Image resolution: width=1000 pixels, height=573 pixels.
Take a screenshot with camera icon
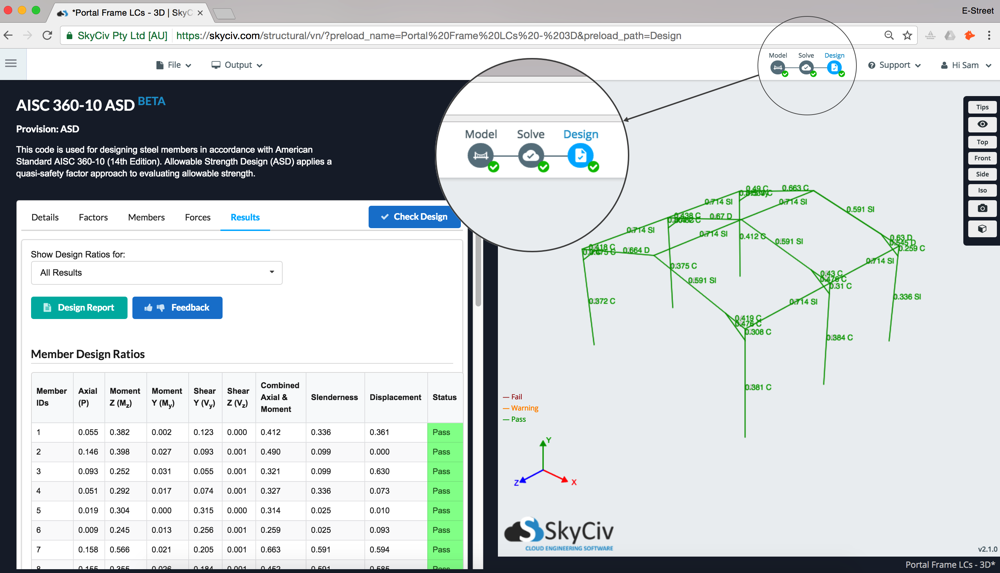click(x=982, y=208)
